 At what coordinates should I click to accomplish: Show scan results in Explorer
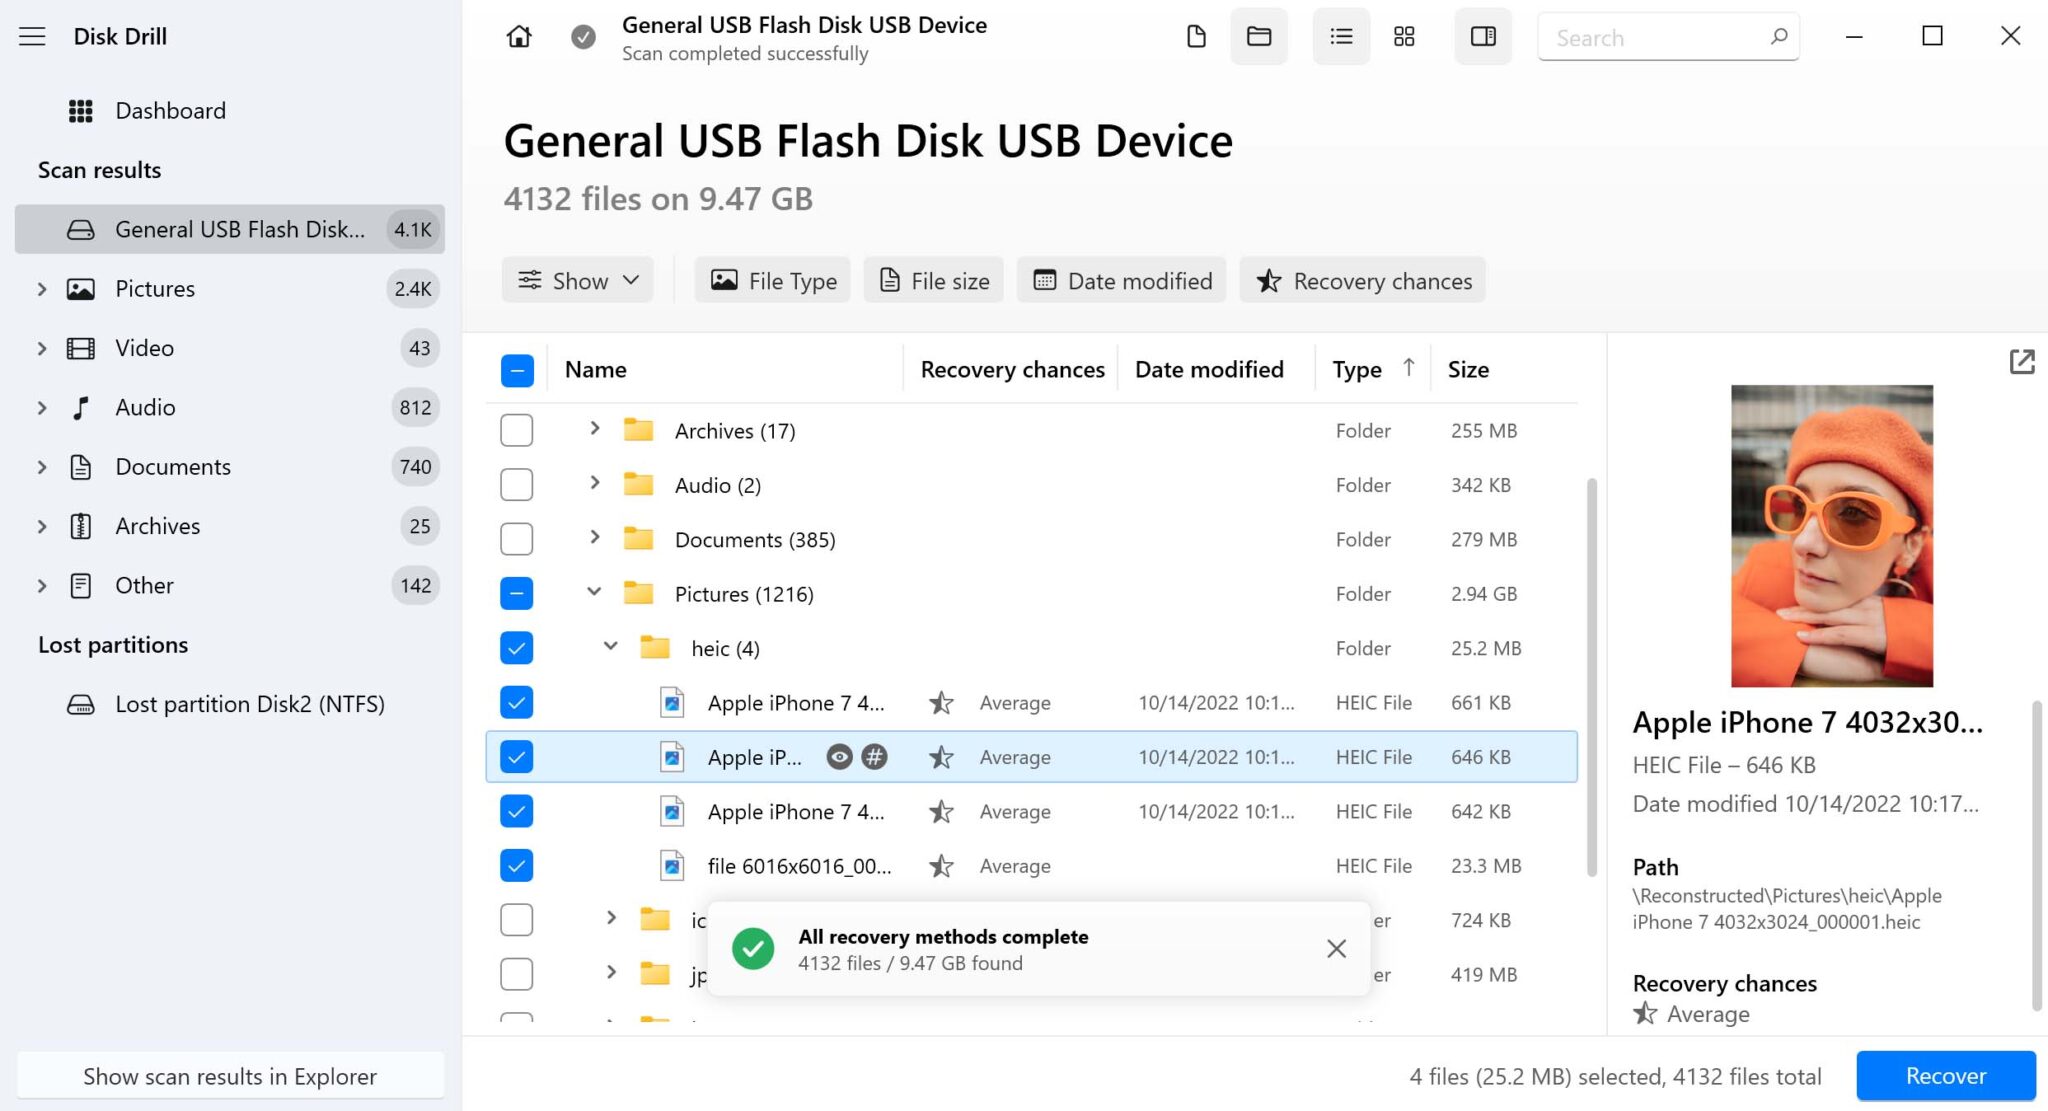[x=229, y=1076]
